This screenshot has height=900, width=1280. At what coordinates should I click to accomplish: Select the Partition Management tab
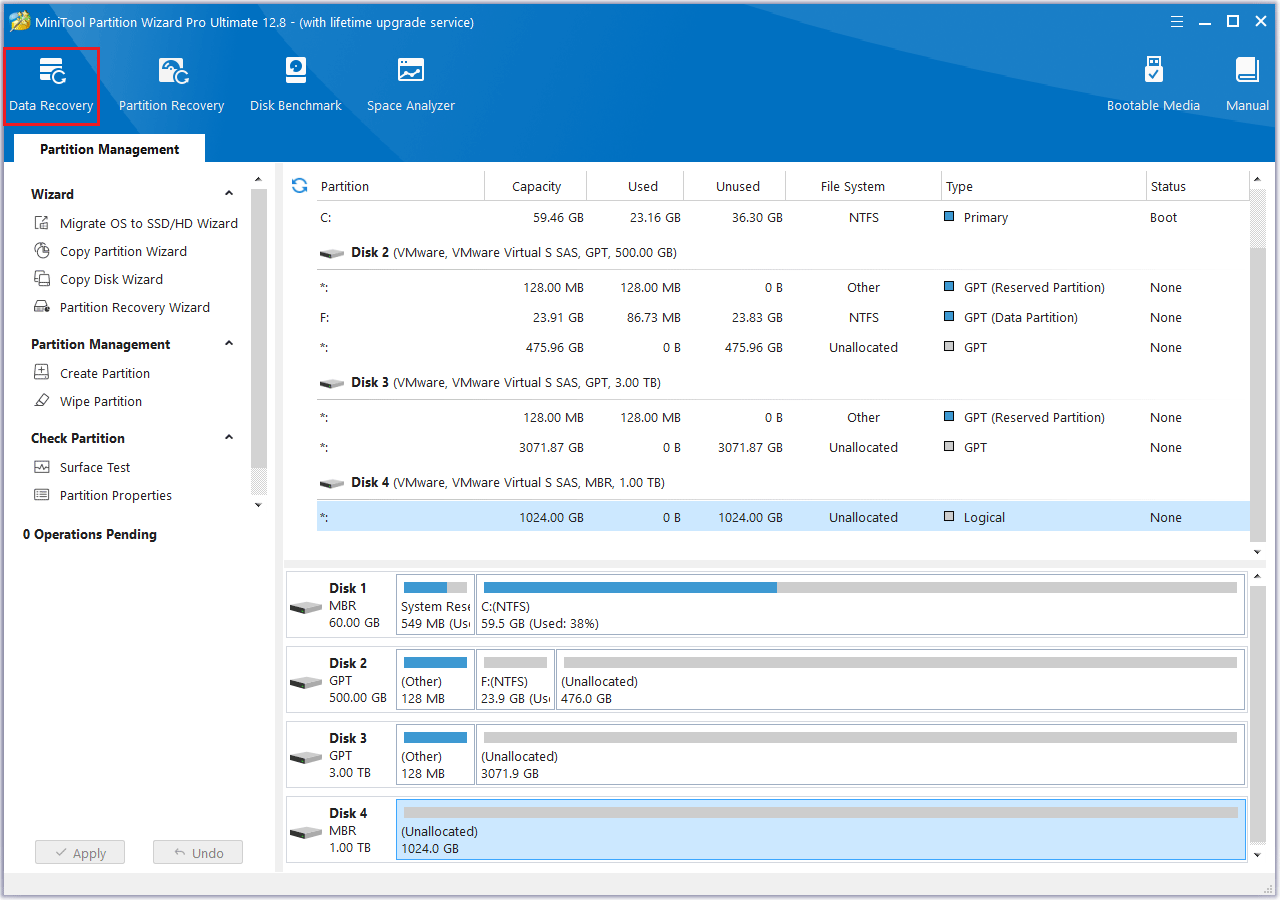tap(110, 149)
